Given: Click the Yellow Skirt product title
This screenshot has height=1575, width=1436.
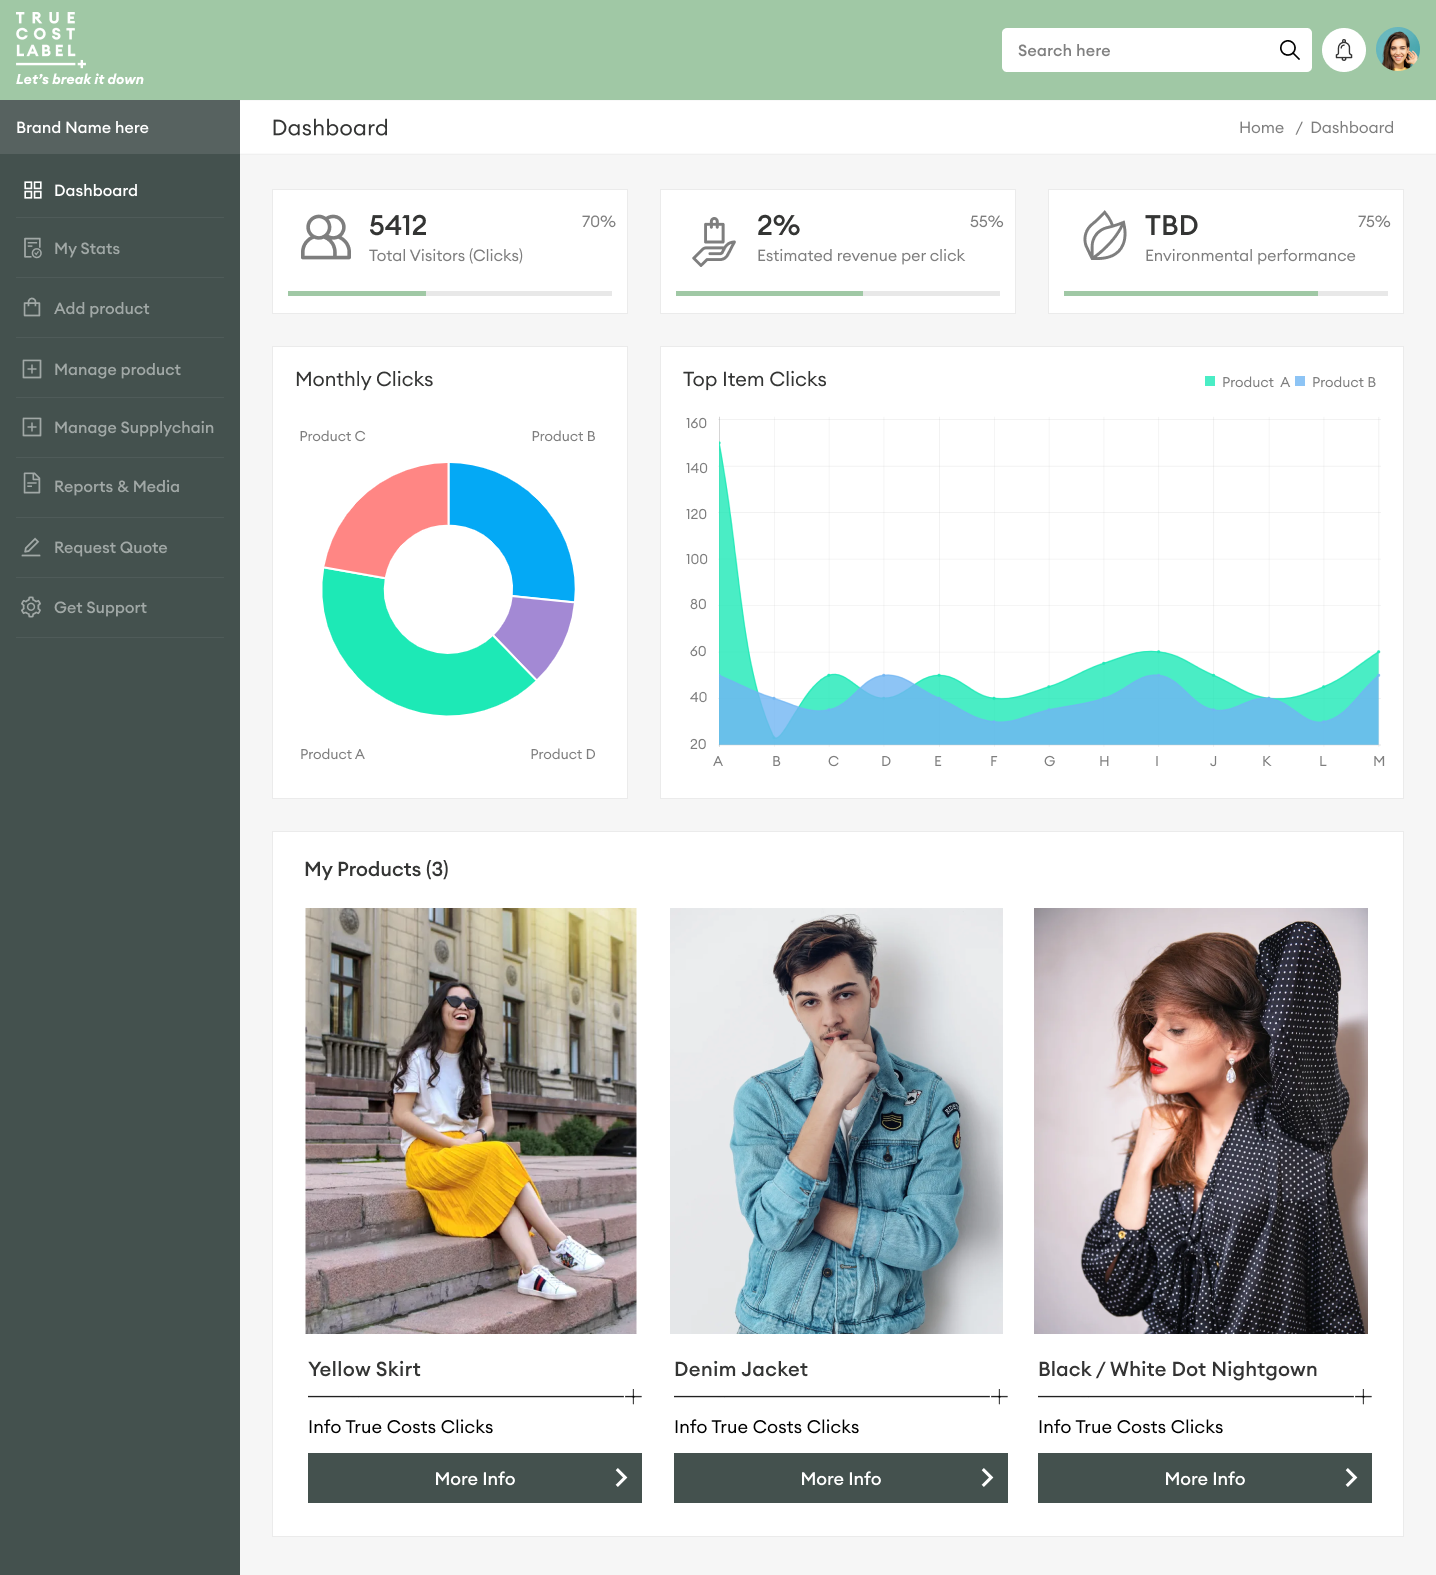Looking at the screenshot, I should (364, 1369).
